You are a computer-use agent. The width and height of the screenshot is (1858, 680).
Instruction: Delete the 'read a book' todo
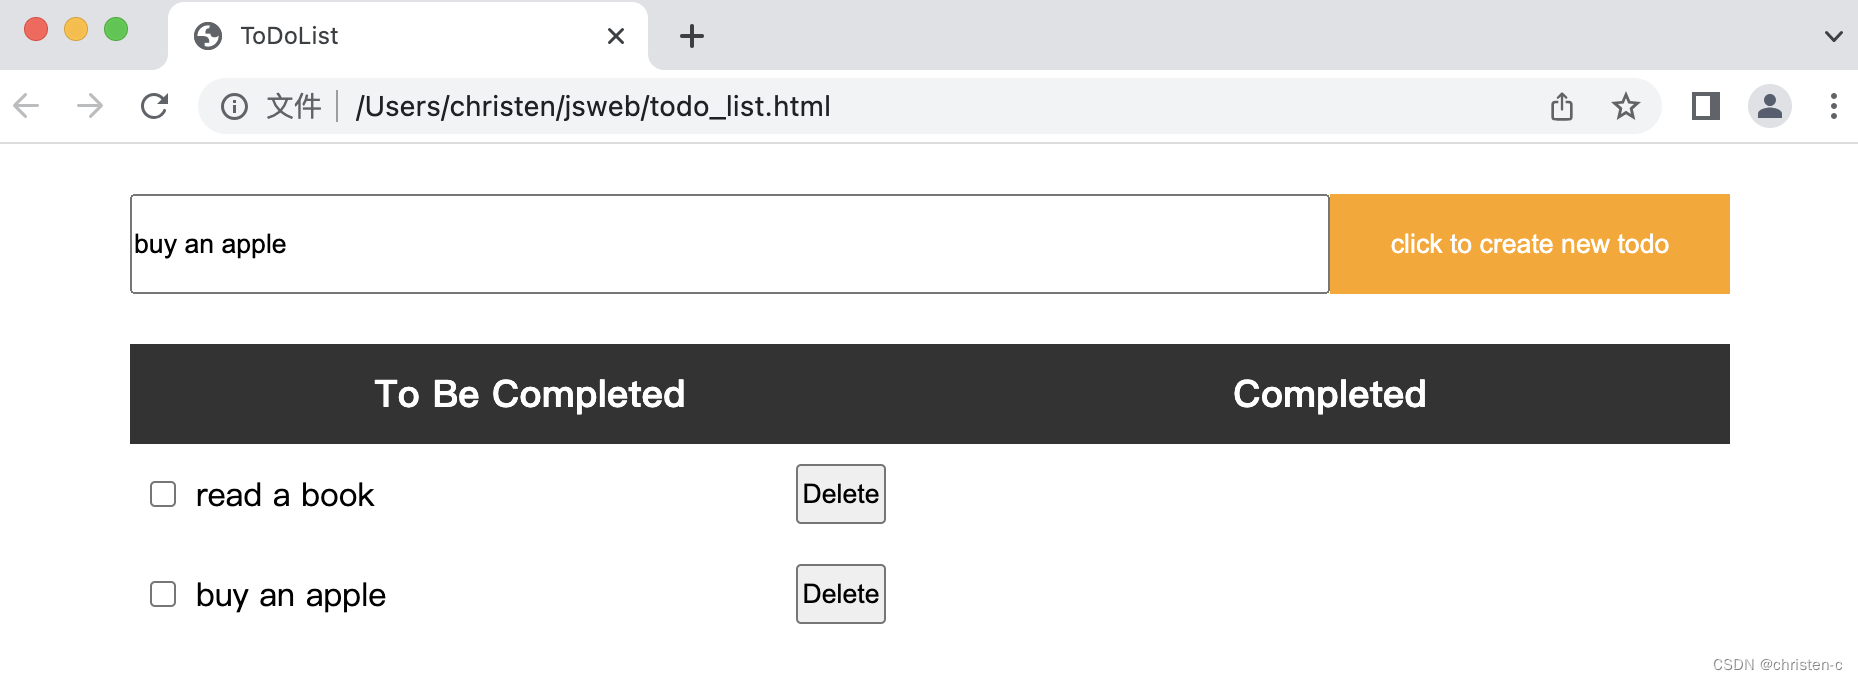point(841,494)
